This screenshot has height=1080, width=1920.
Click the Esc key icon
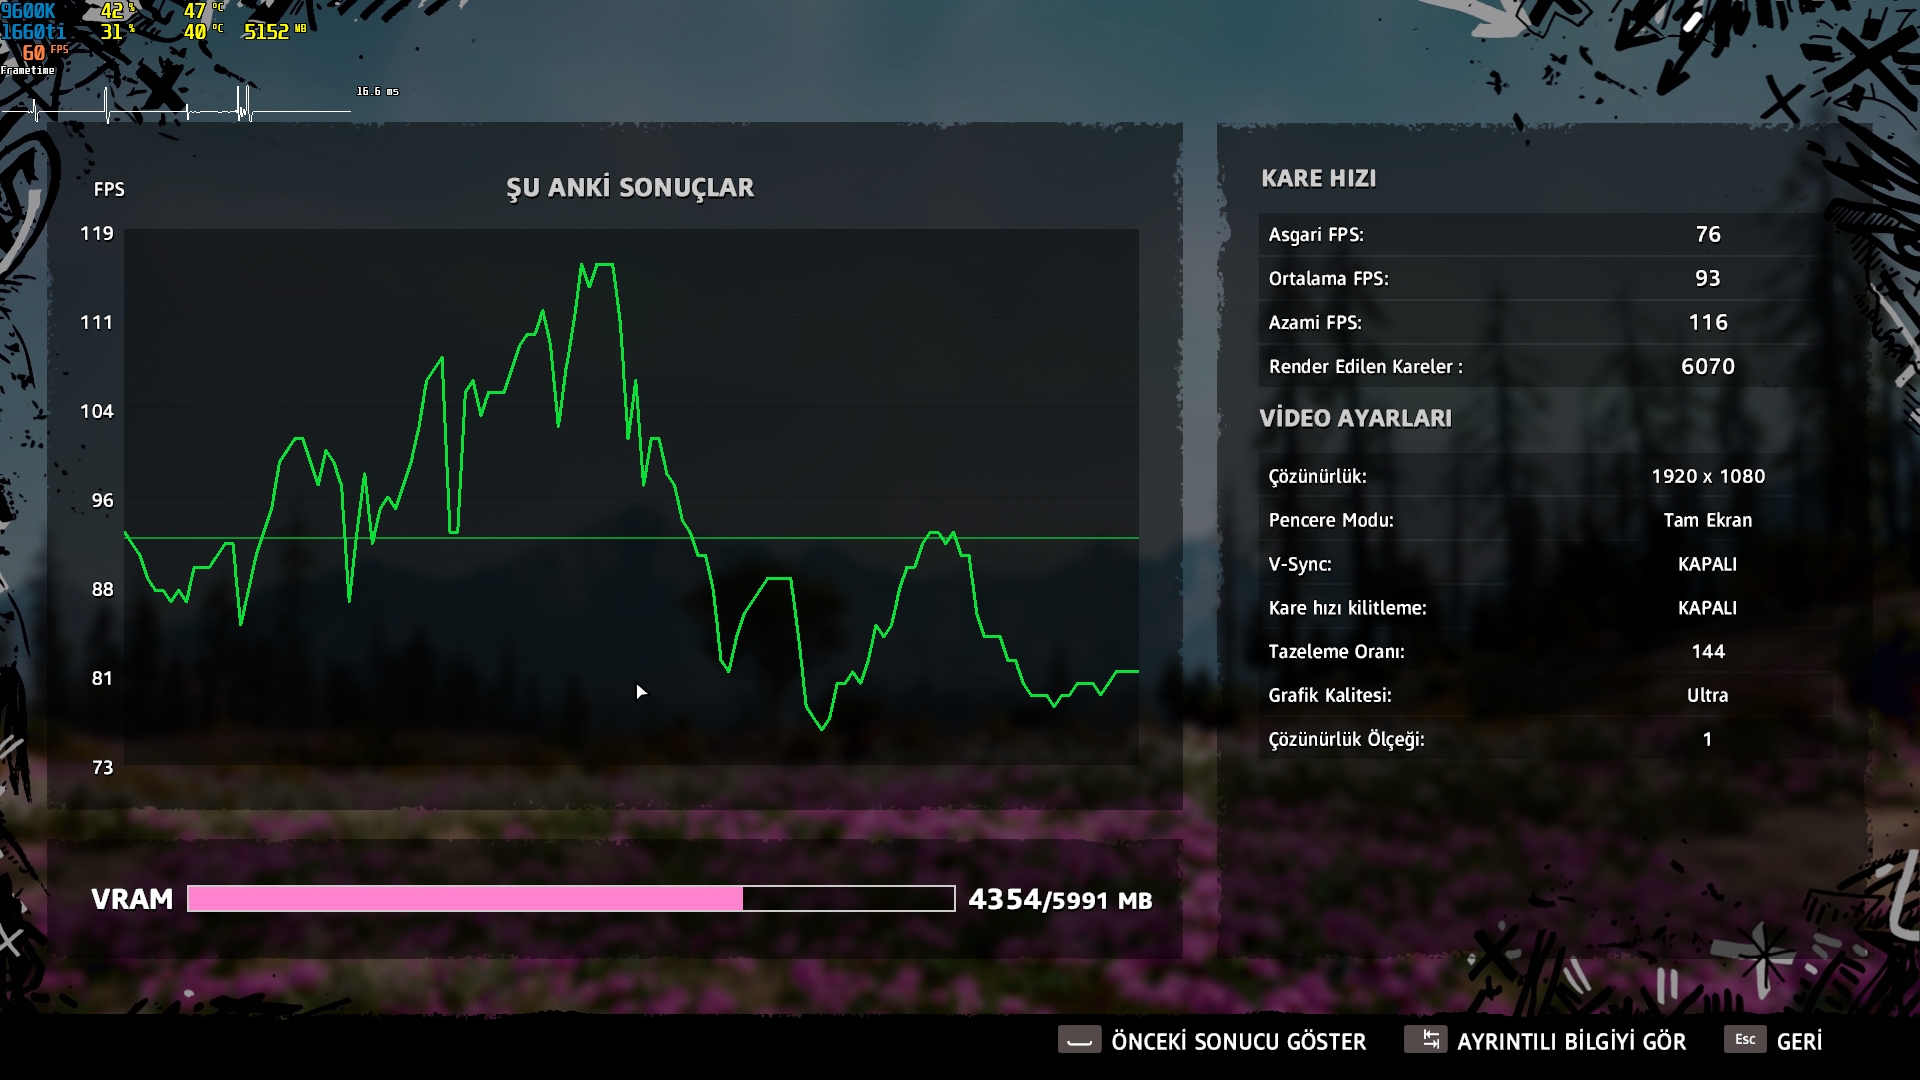pos(1745,1040)
